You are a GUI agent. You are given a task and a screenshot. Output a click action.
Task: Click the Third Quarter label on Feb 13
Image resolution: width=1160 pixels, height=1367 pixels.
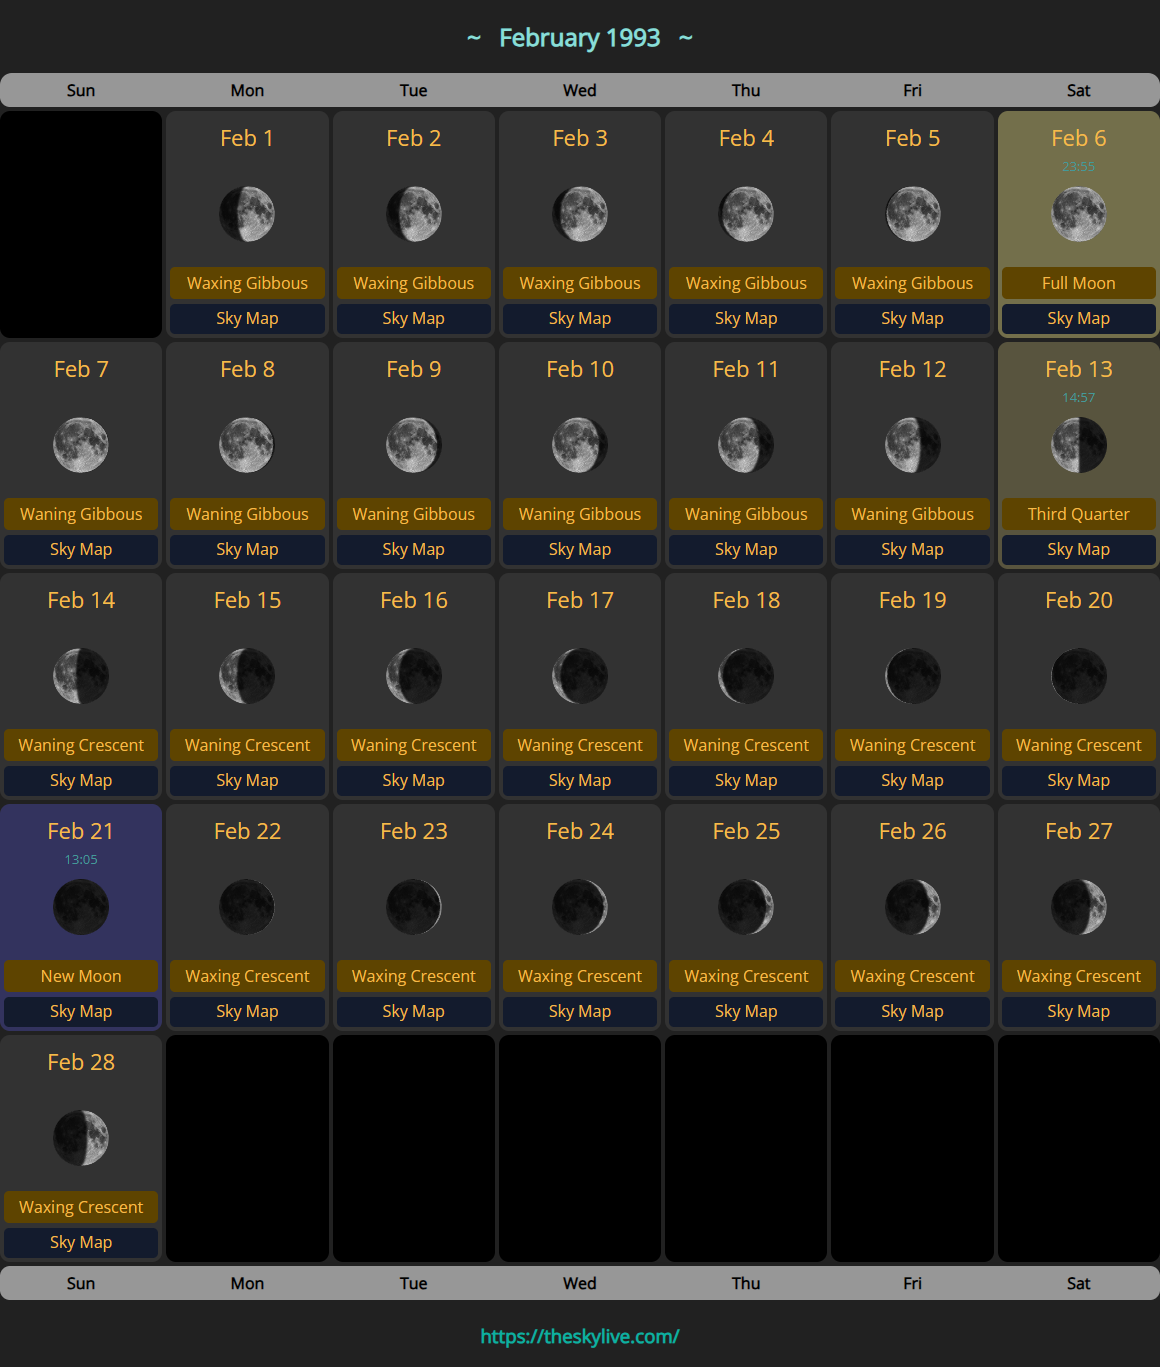[x=1078, y=514]
